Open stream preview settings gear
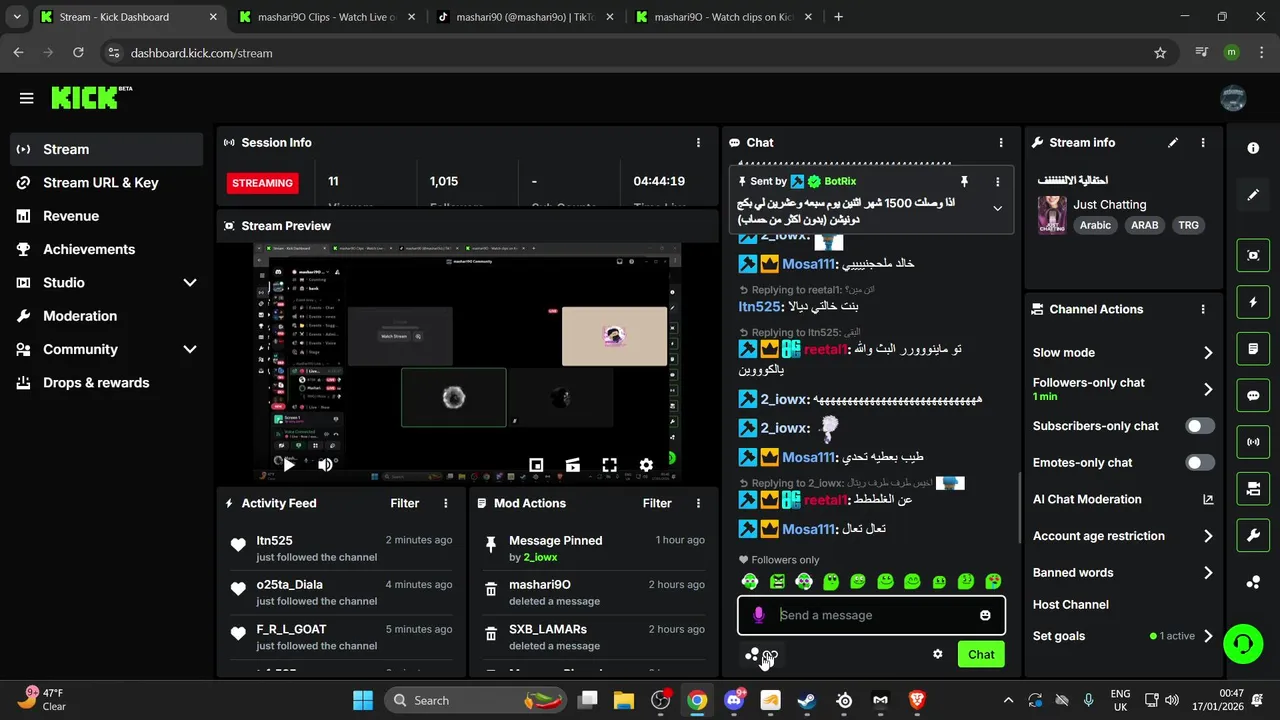The width and height of the screenshot is (1280, 720). 646,465
